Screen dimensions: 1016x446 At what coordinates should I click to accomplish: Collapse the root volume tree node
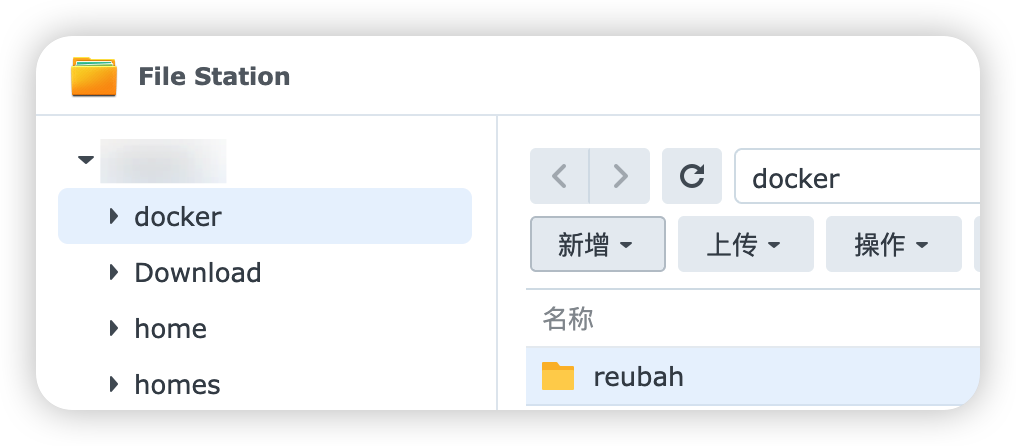tap(86, 160)
